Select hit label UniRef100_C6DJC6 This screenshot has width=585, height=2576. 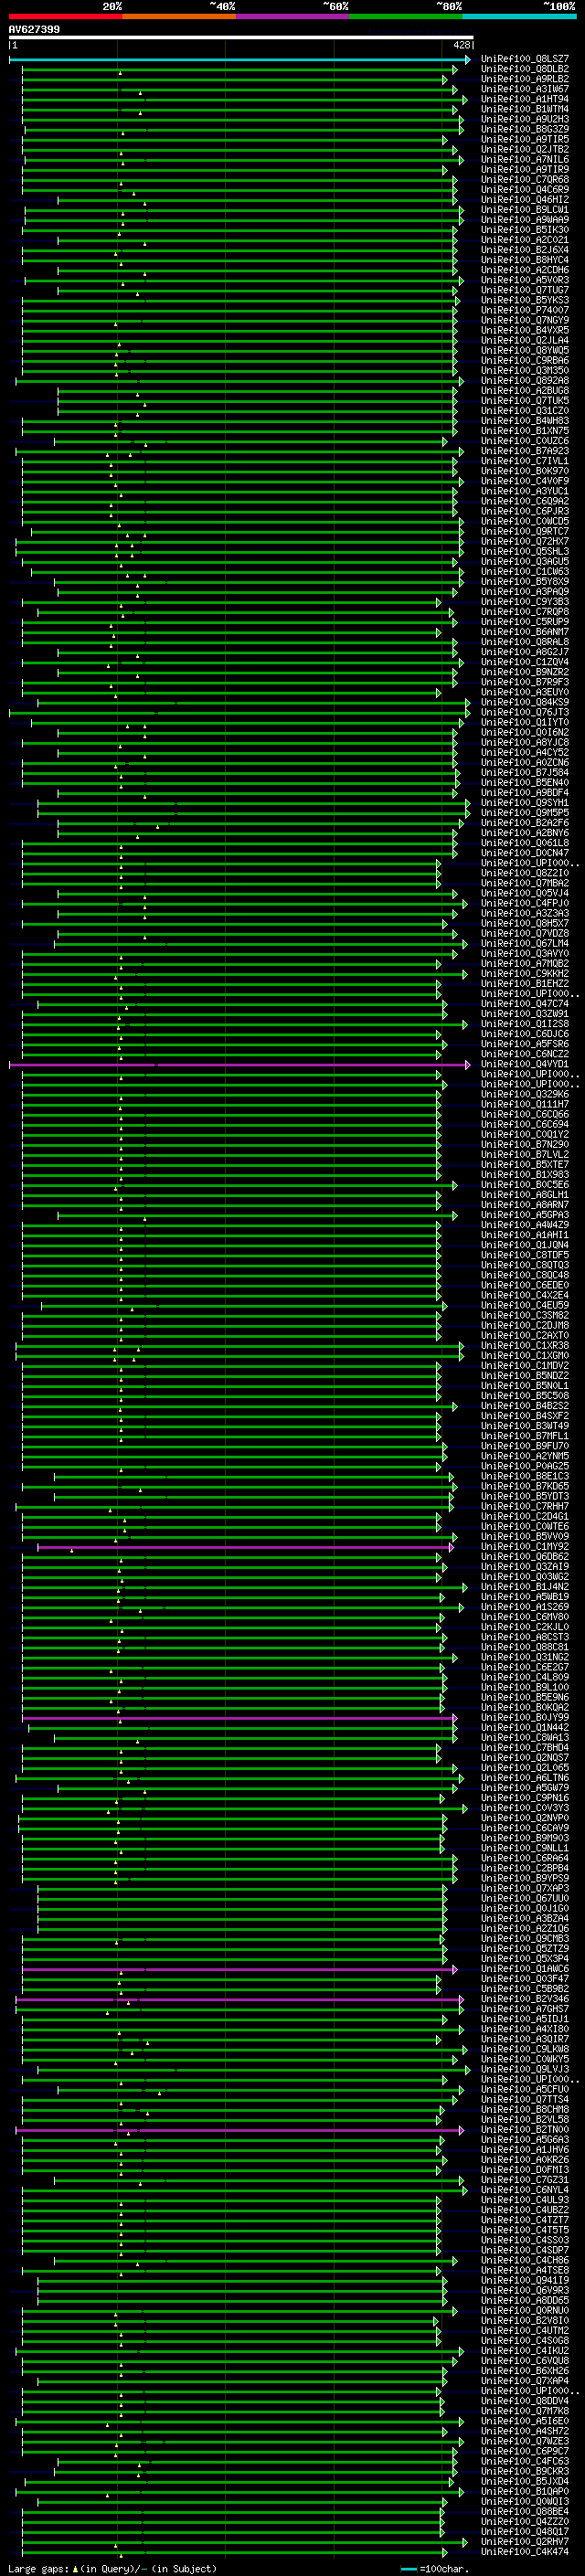coord(525,1034)
